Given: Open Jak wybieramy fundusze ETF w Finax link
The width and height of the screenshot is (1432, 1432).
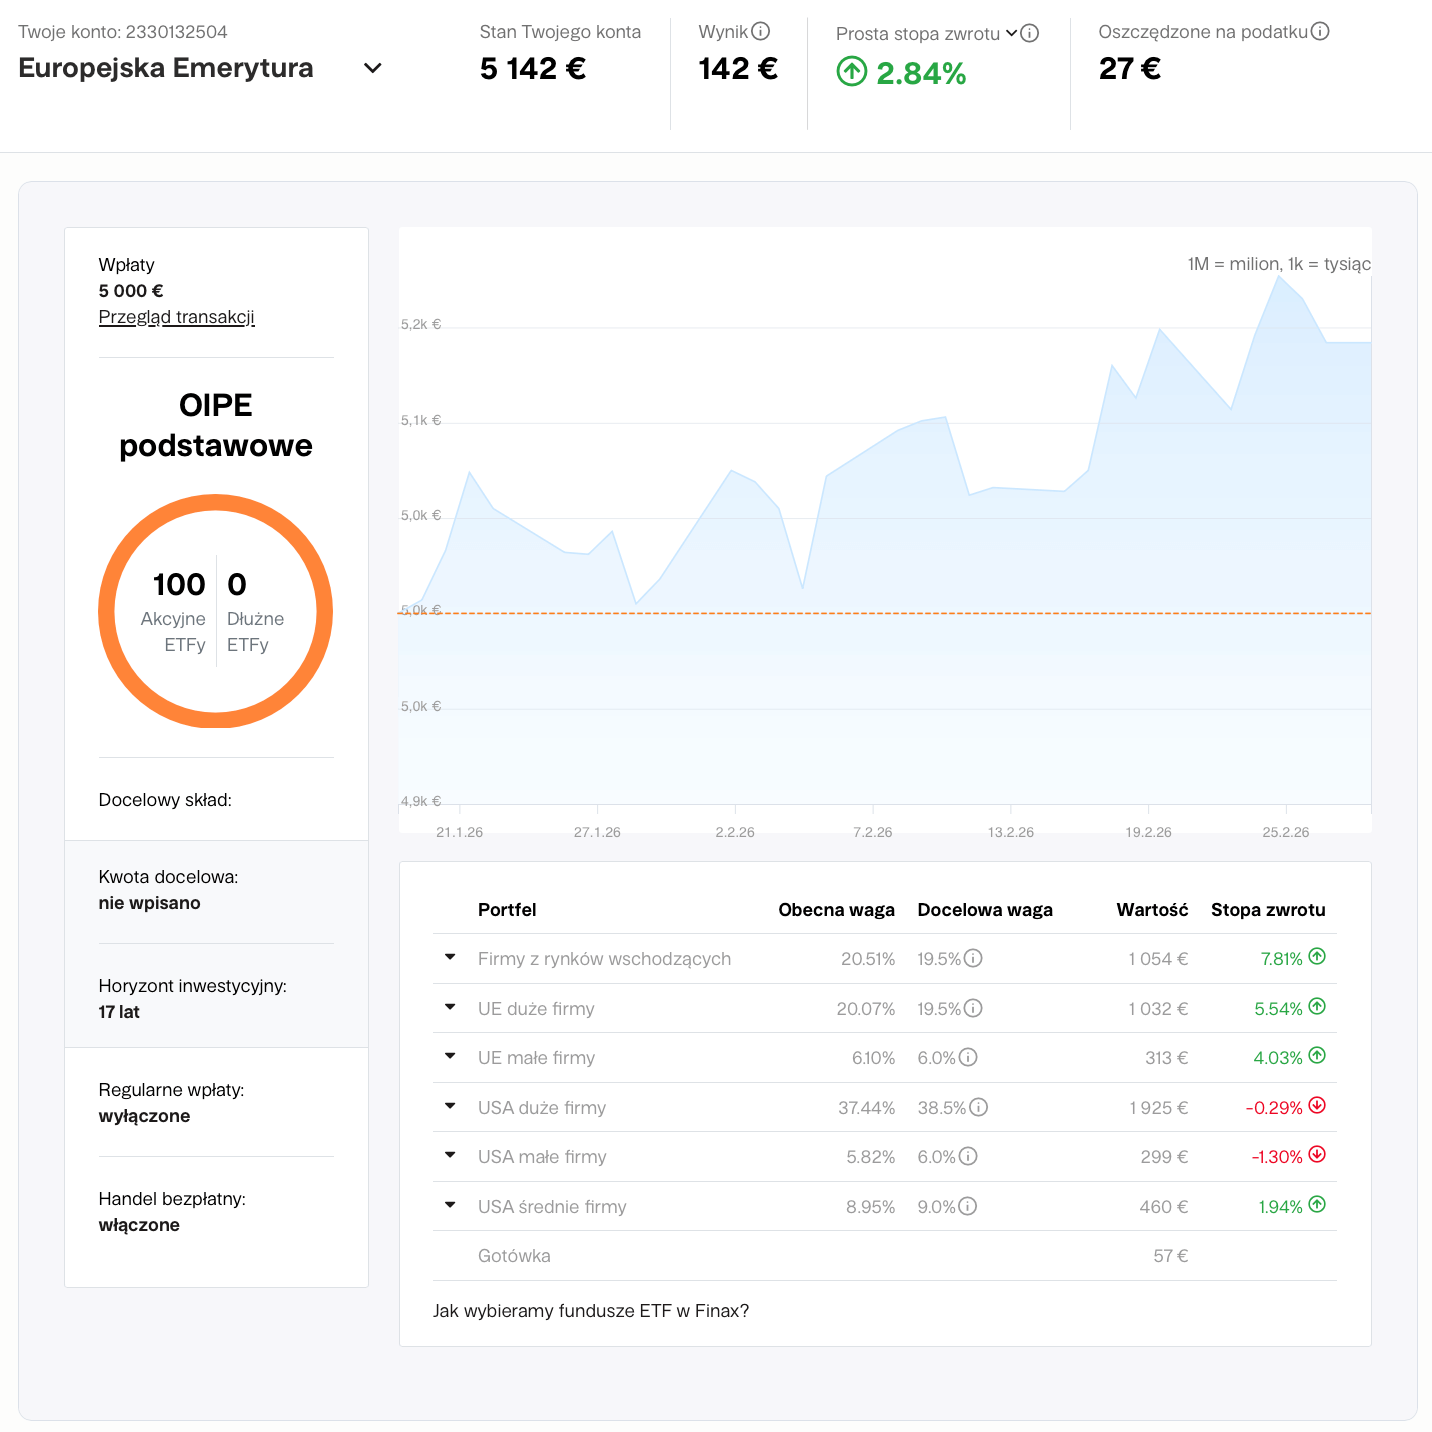Looking at the screenshot, I should pyautogui.click(x=590, y=1311).
